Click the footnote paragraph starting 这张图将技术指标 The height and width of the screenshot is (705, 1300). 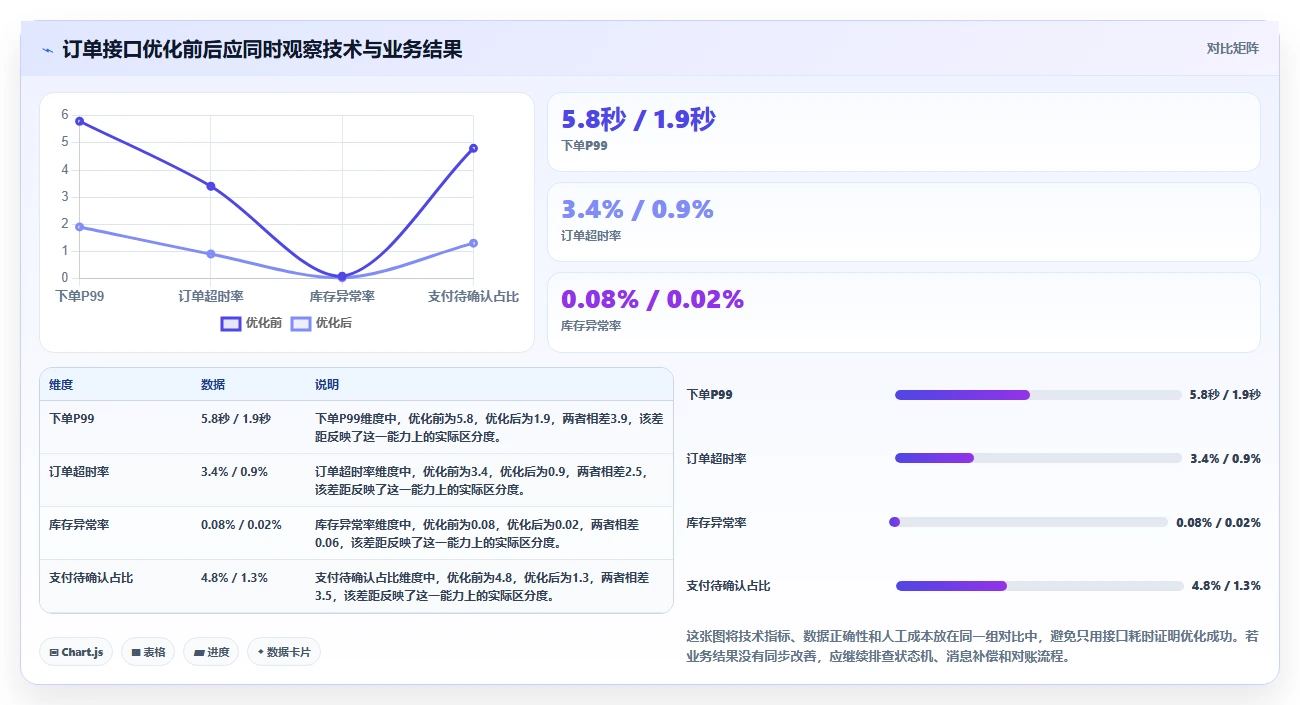click(x=971, y=646)
